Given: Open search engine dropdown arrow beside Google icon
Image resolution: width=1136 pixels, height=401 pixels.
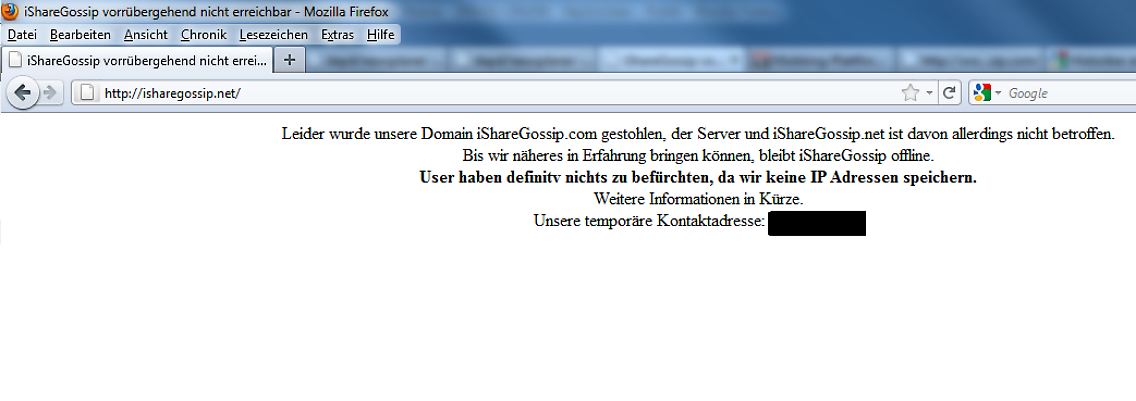Looking at the screenshot, I should [998, 93].
